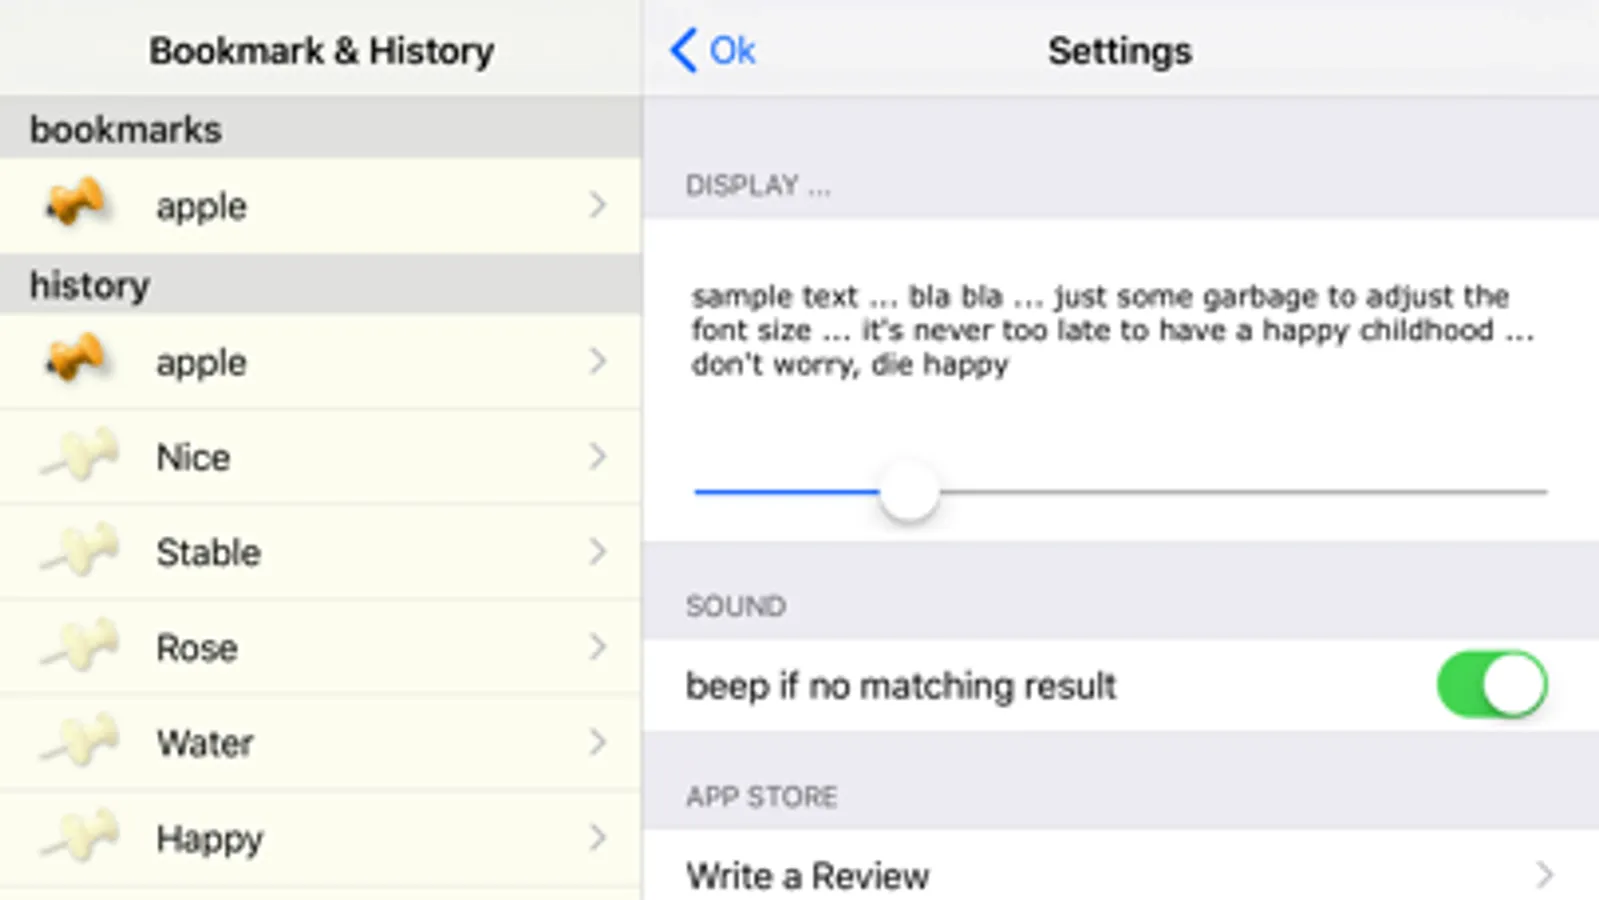
Task: Expand the Write a Review chevron
Action: pyautogui.click(x=1544, y=875)
